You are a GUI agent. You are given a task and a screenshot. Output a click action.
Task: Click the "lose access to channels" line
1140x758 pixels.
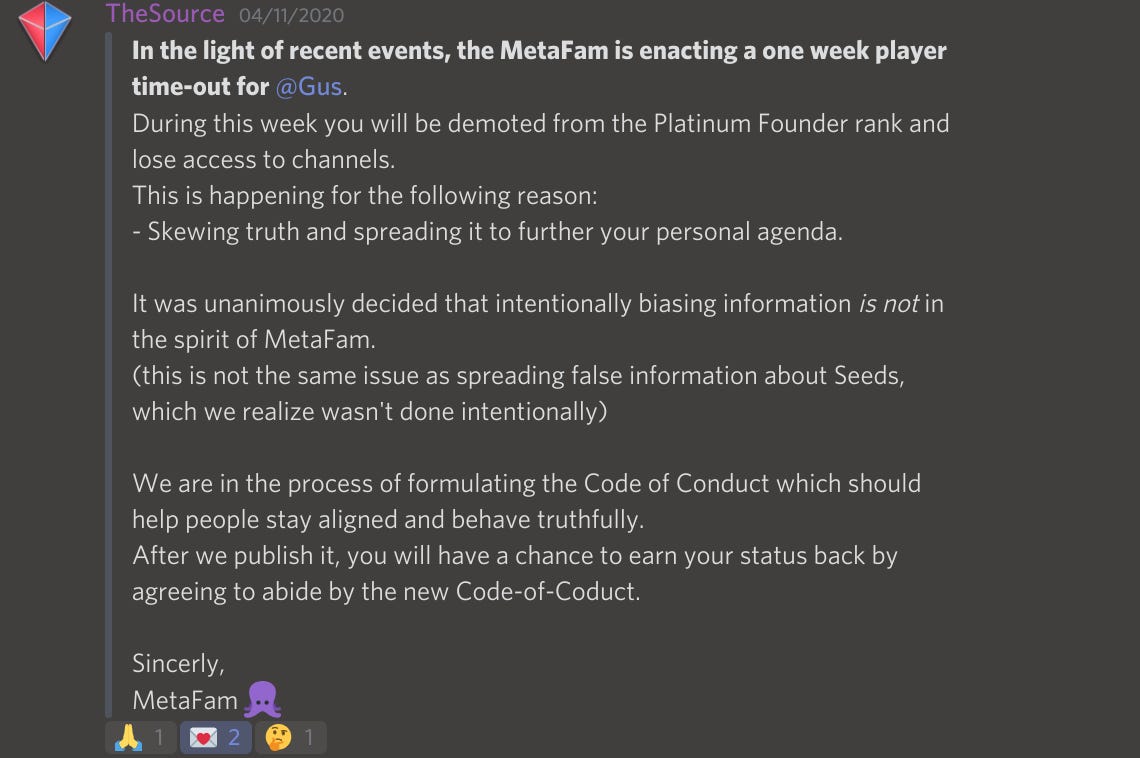[263, 159]
